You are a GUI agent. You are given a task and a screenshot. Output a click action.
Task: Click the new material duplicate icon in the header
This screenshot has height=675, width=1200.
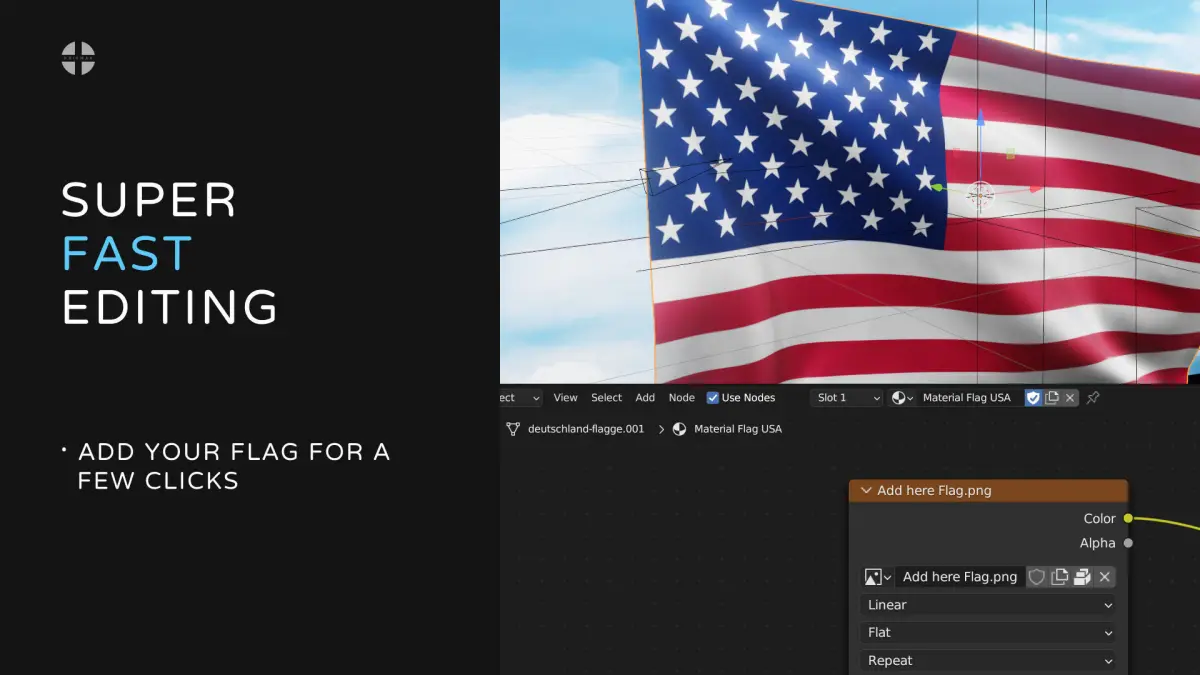point(1052,398)
